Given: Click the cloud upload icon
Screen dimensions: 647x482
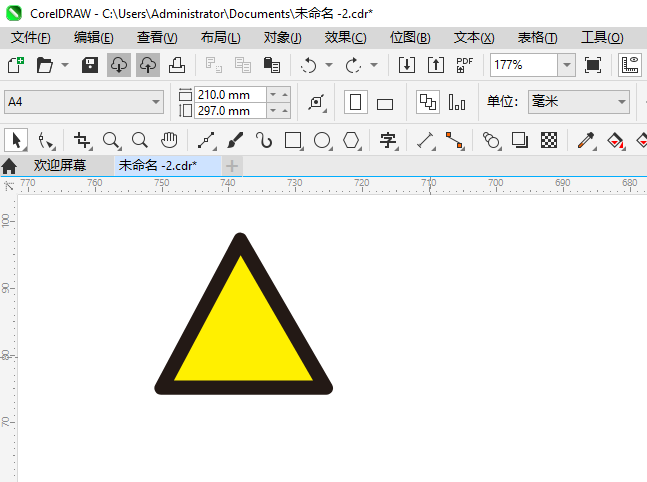Looking at the screenshot, I should [148, 65].
